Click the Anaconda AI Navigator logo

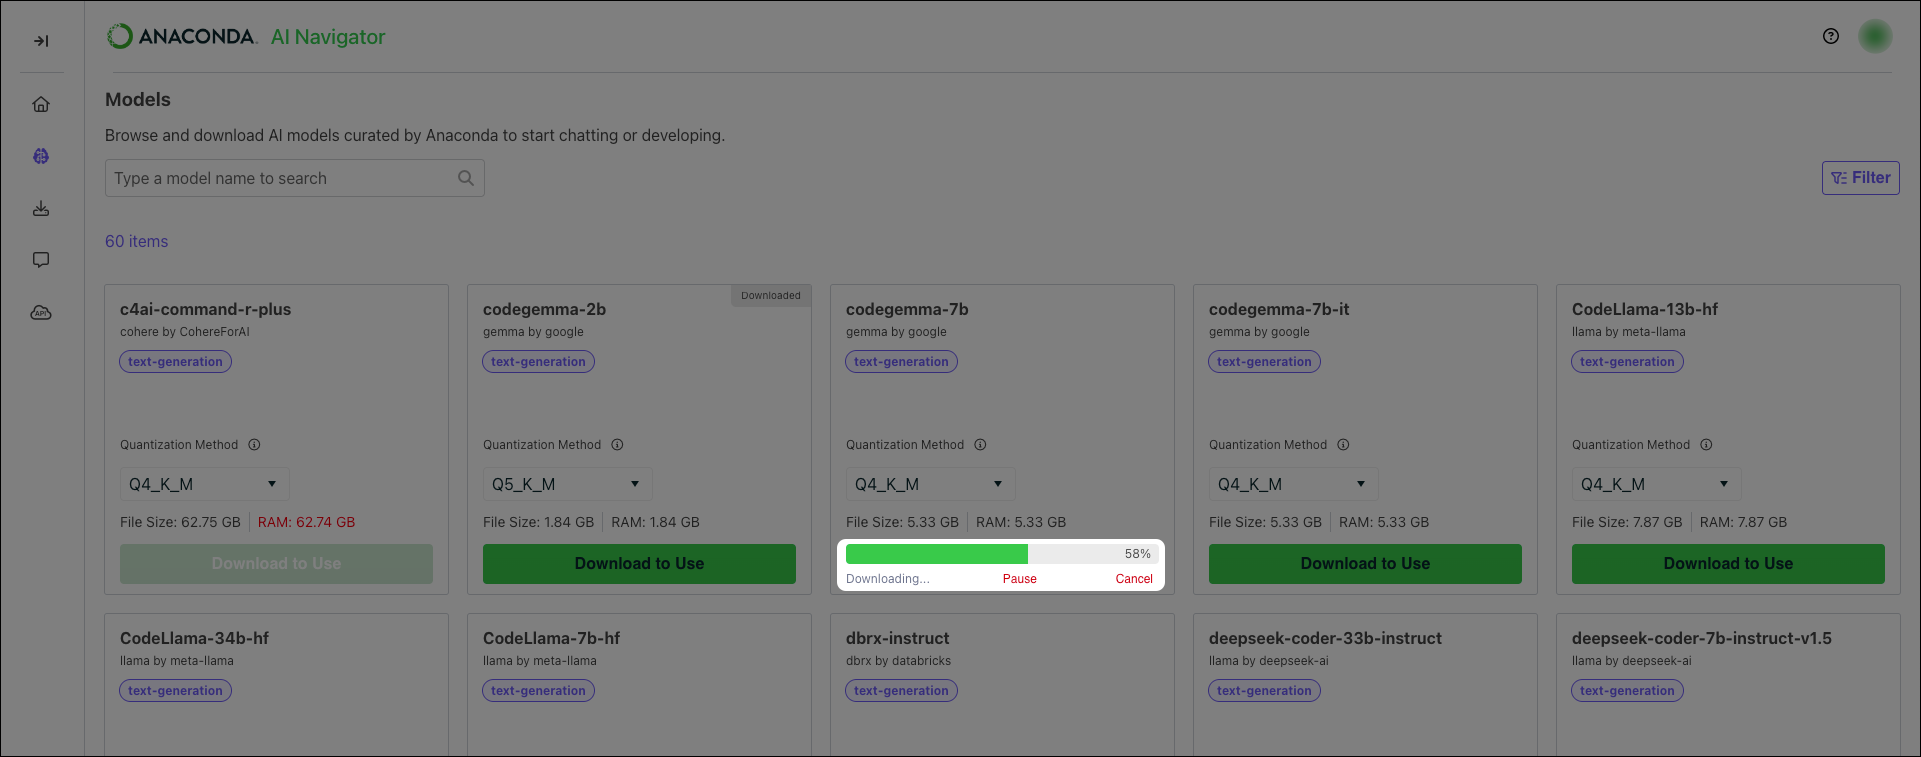pyautogui.click(x=246, y=37)
